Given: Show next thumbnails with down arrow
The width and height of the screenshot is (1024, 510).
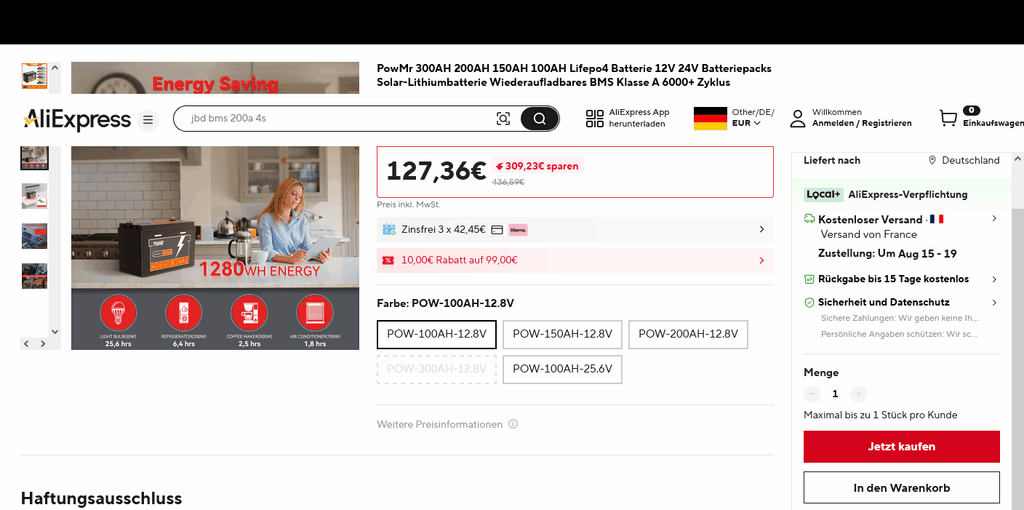Looking at the screenshot, I should point(55,332).
